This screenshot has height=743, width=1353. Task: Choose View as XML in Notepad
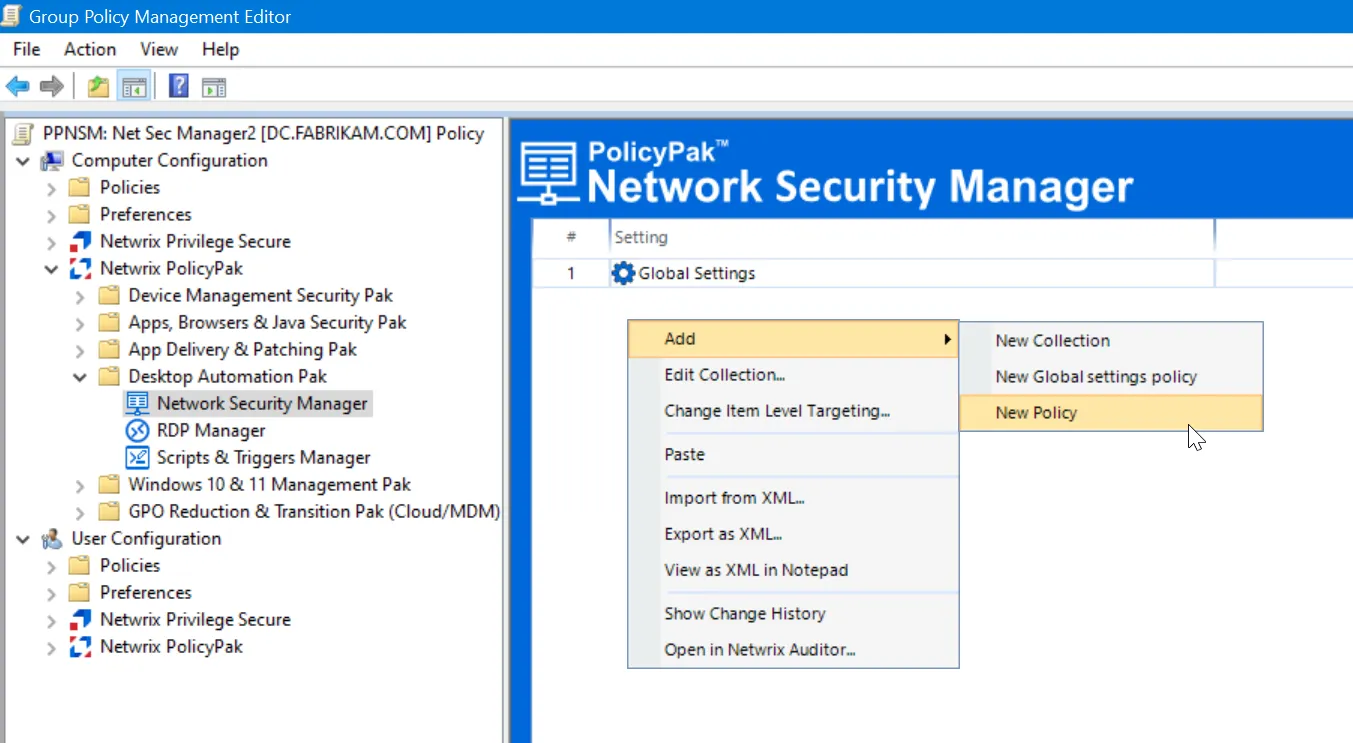point(793,570)
